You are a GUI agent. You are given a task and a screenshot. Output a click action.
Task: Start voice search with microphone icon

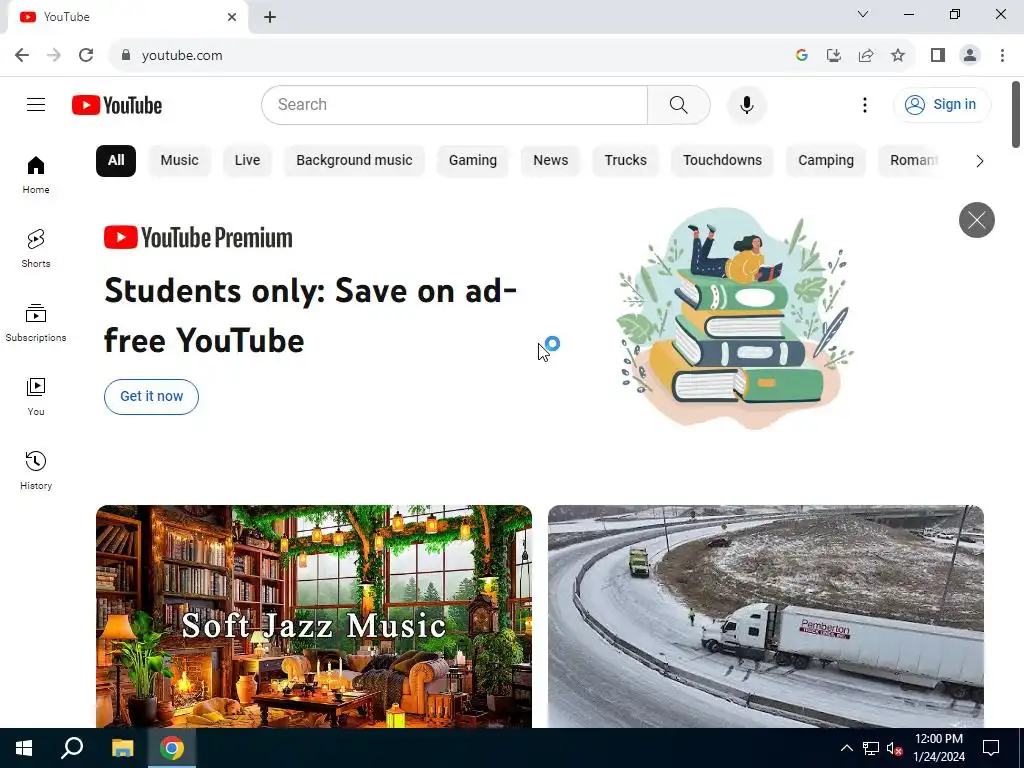[x=746, y=104]
